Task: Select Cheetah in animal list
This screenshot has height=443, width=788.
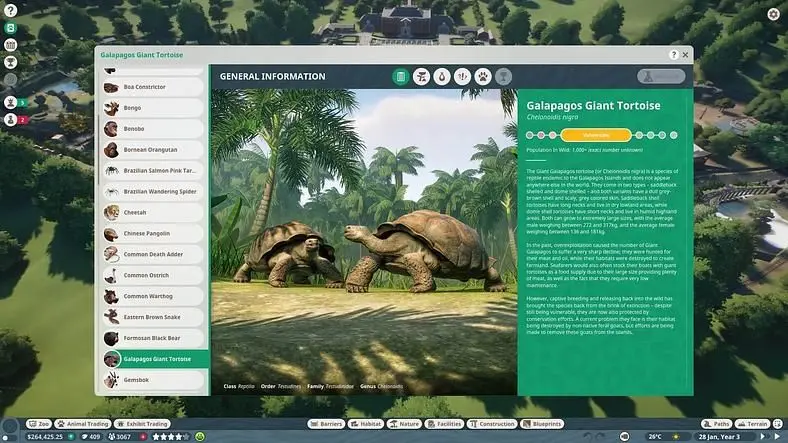Action: (153, 212)
